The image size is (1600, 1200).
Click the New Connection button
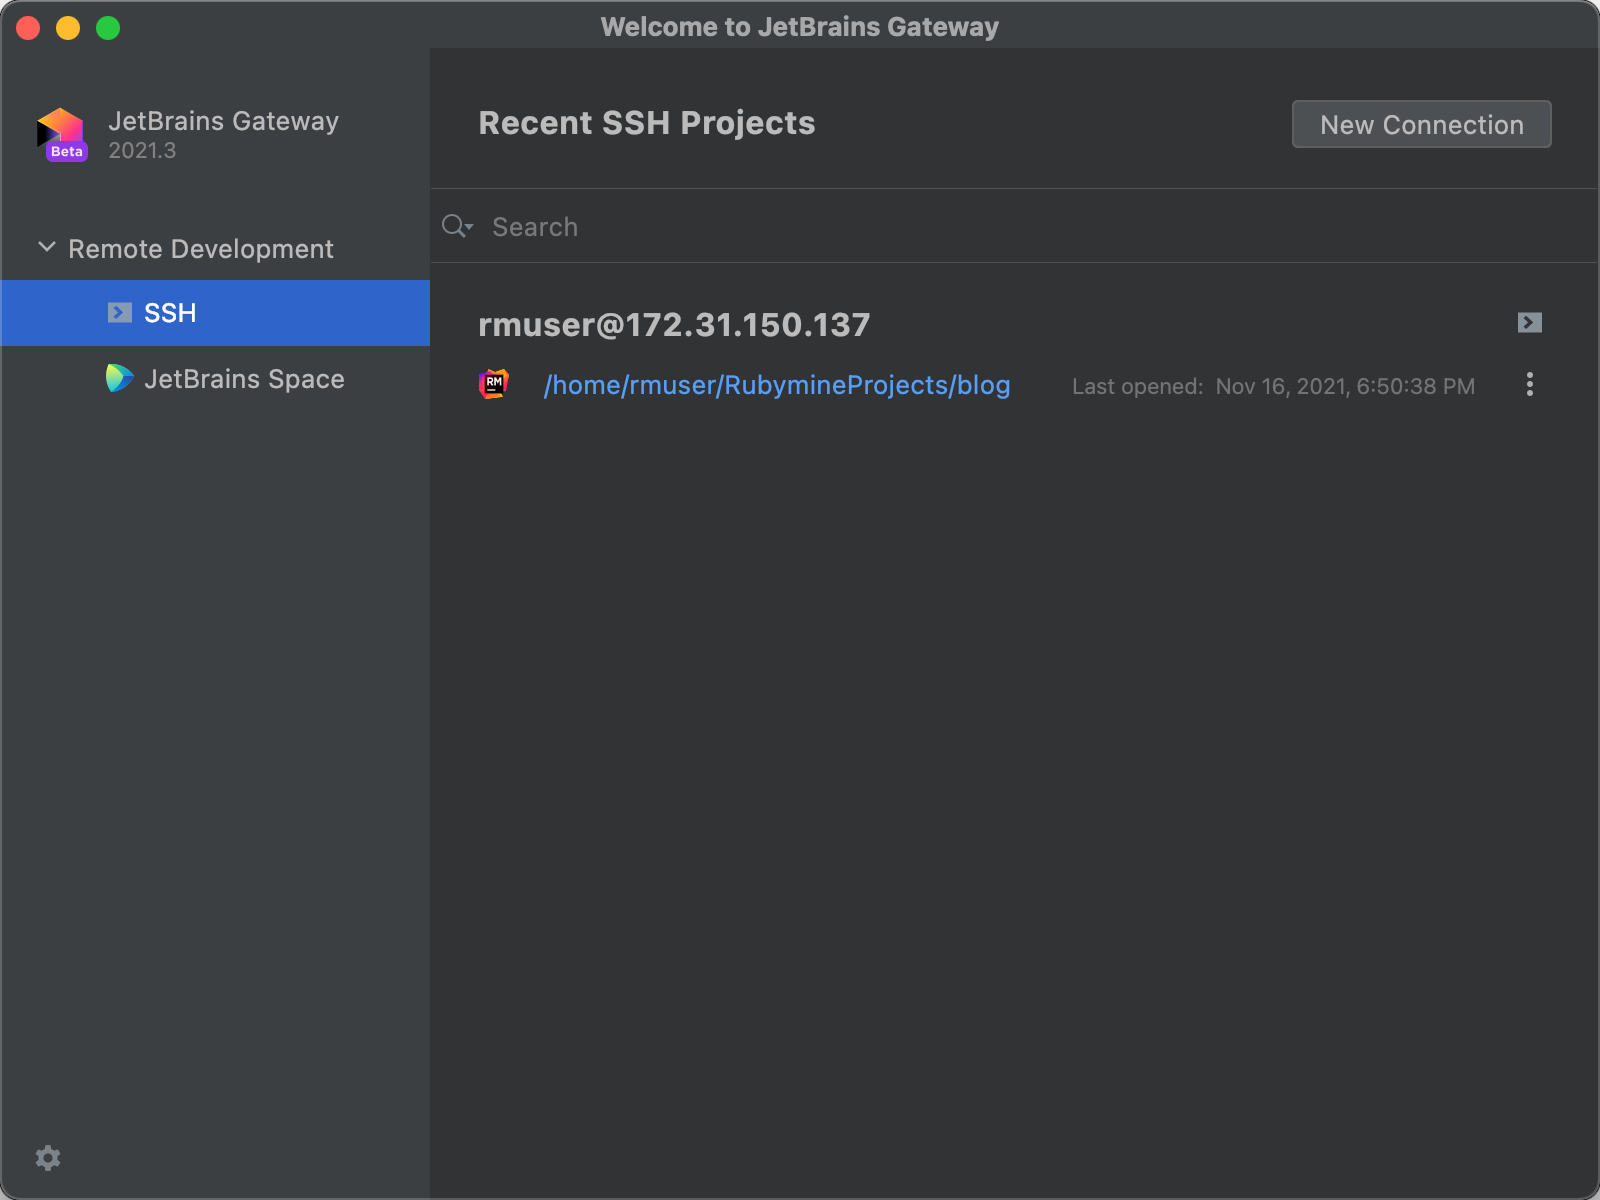tap(1421, 125)
